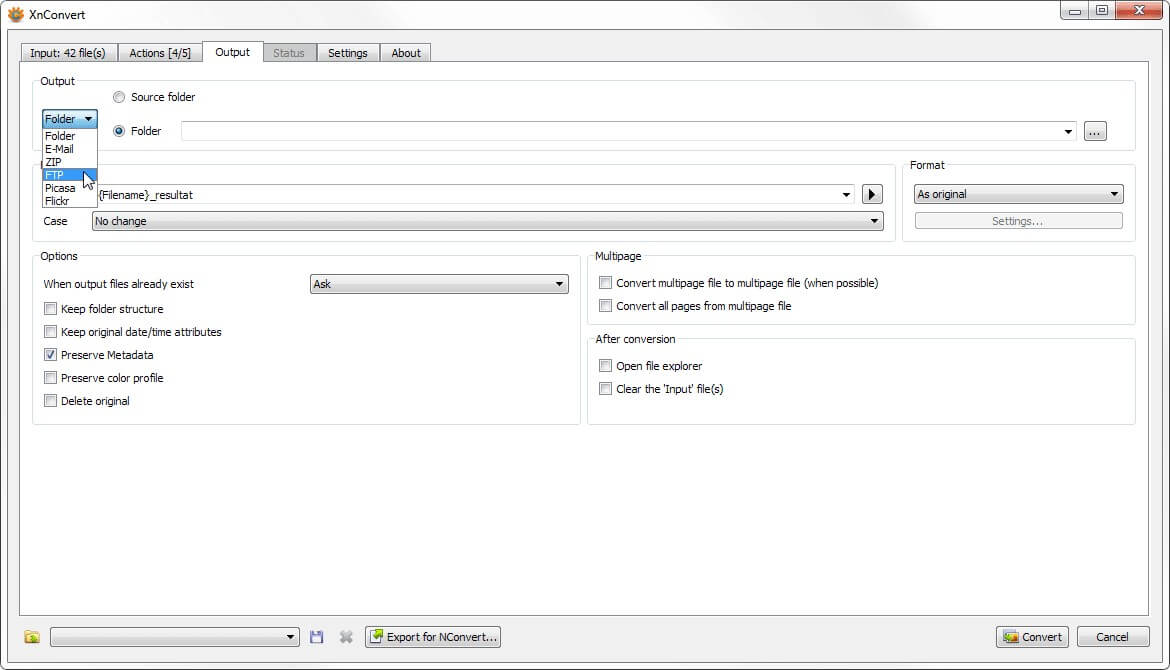Save current preset with floppy disk icon
The width and height of the screenshot is (1170, 670).
click(x=317, y=636)
